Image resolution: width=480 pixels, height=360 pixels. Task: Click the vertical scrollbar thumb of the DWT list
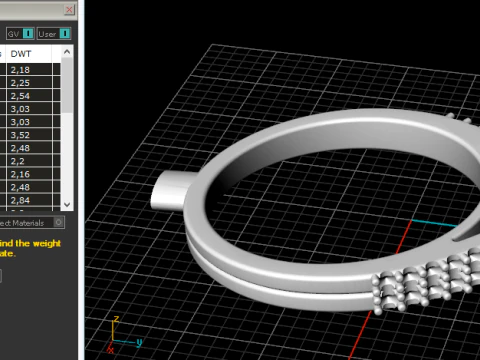(67, 85)
